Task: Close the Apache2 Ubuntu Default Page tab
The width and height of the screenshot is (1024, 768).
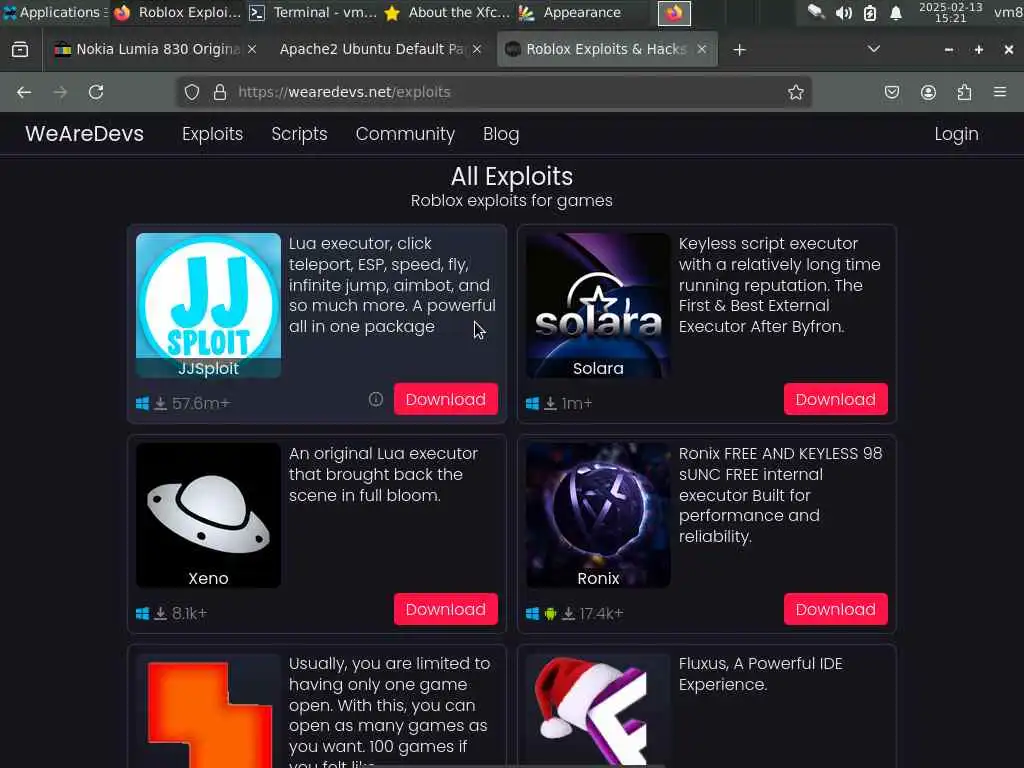Action: [477, 49]
